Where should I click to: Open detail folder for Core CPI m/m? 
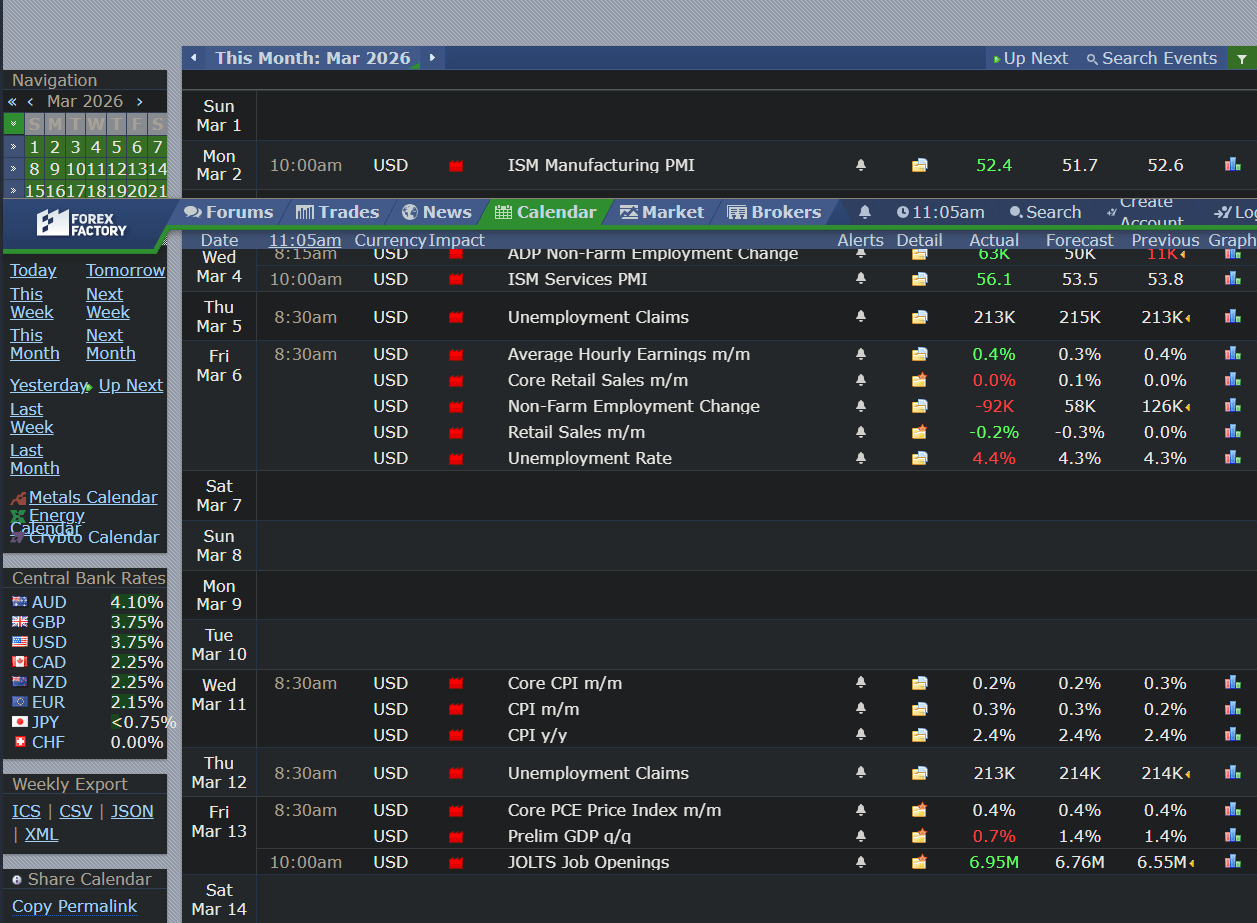pos(919,683)
